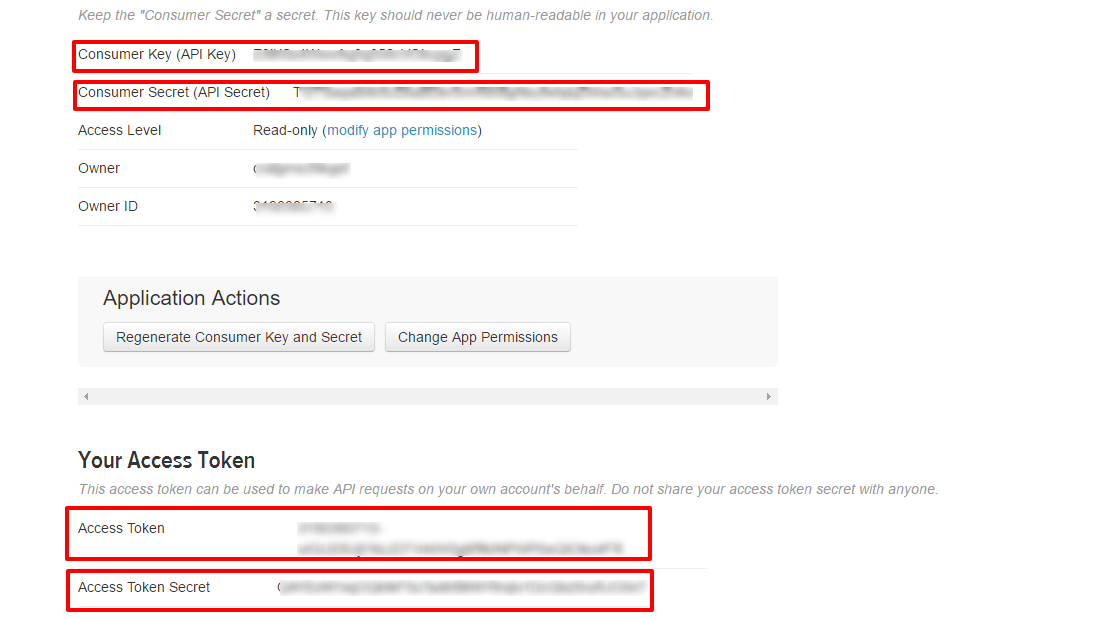Image resolution: width=1096 pixels, height=619 pixels.
Task: Click the Read-only access level text
Action: 285,130
